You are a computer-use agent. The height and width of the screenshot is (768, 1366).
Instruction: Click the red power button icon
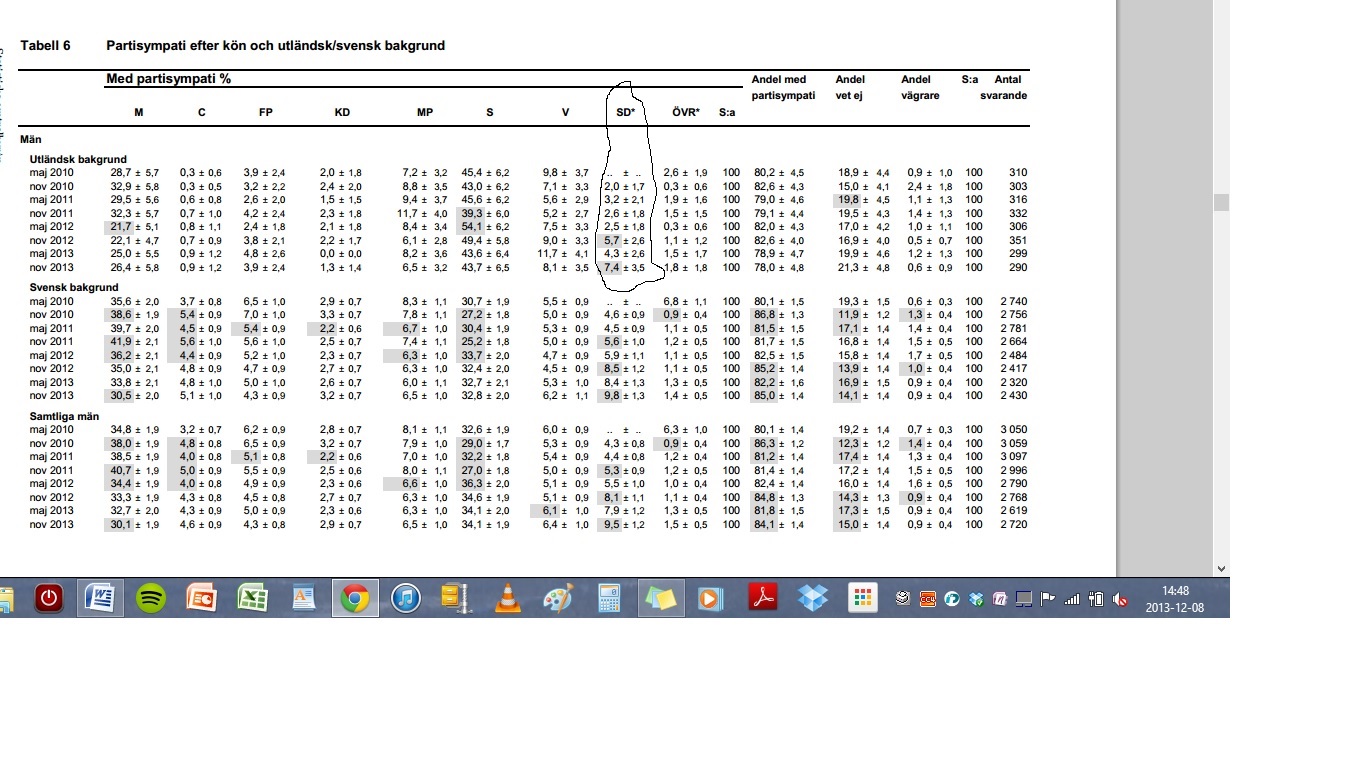49,598
